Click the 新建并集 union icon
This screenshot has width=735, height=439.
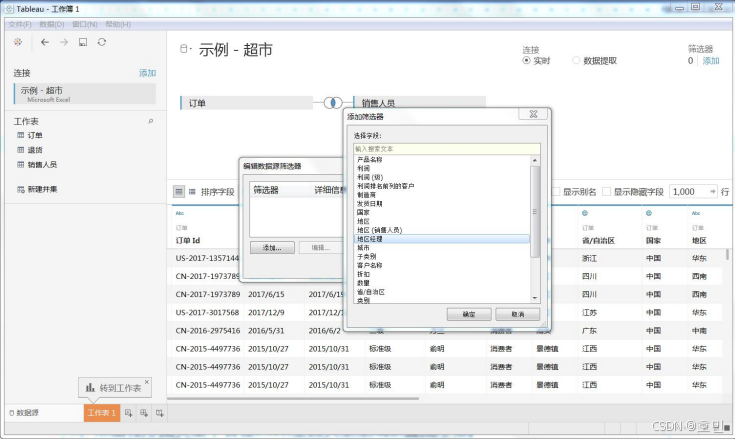point(21,189)
